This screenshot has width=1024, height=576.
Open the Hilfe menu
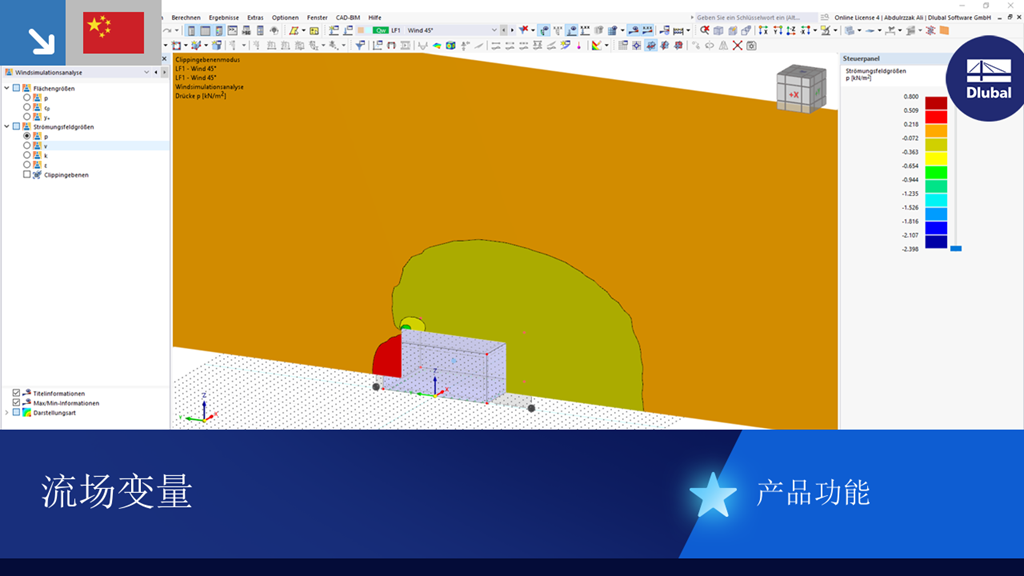point(375,18)
